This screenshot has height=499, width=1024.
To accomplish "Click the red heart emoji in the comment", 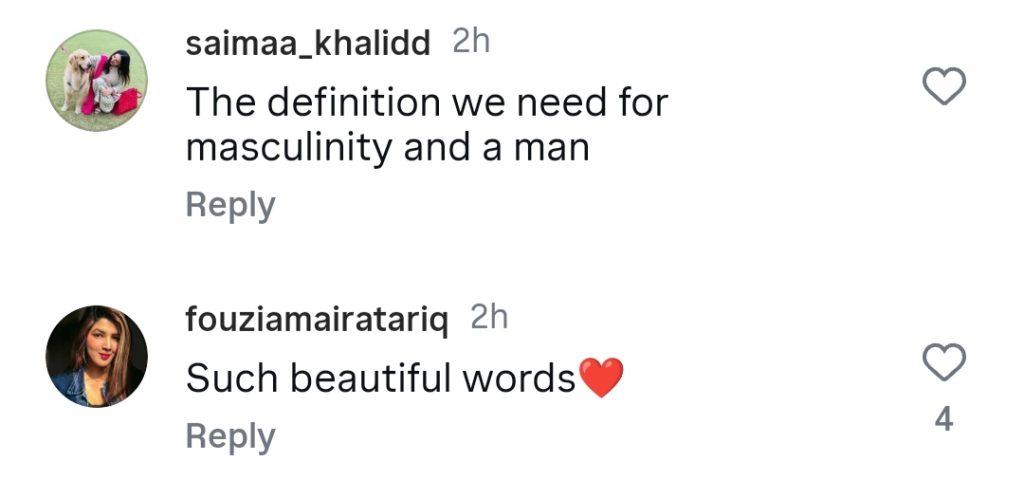I will coord(601,378).
